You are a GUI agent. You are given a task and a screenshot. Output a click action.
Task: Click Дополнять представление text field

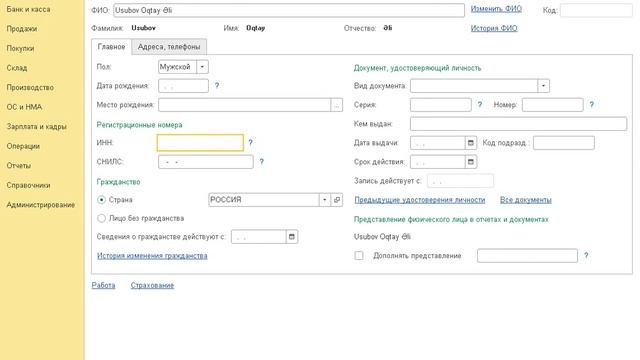point(527,256)
